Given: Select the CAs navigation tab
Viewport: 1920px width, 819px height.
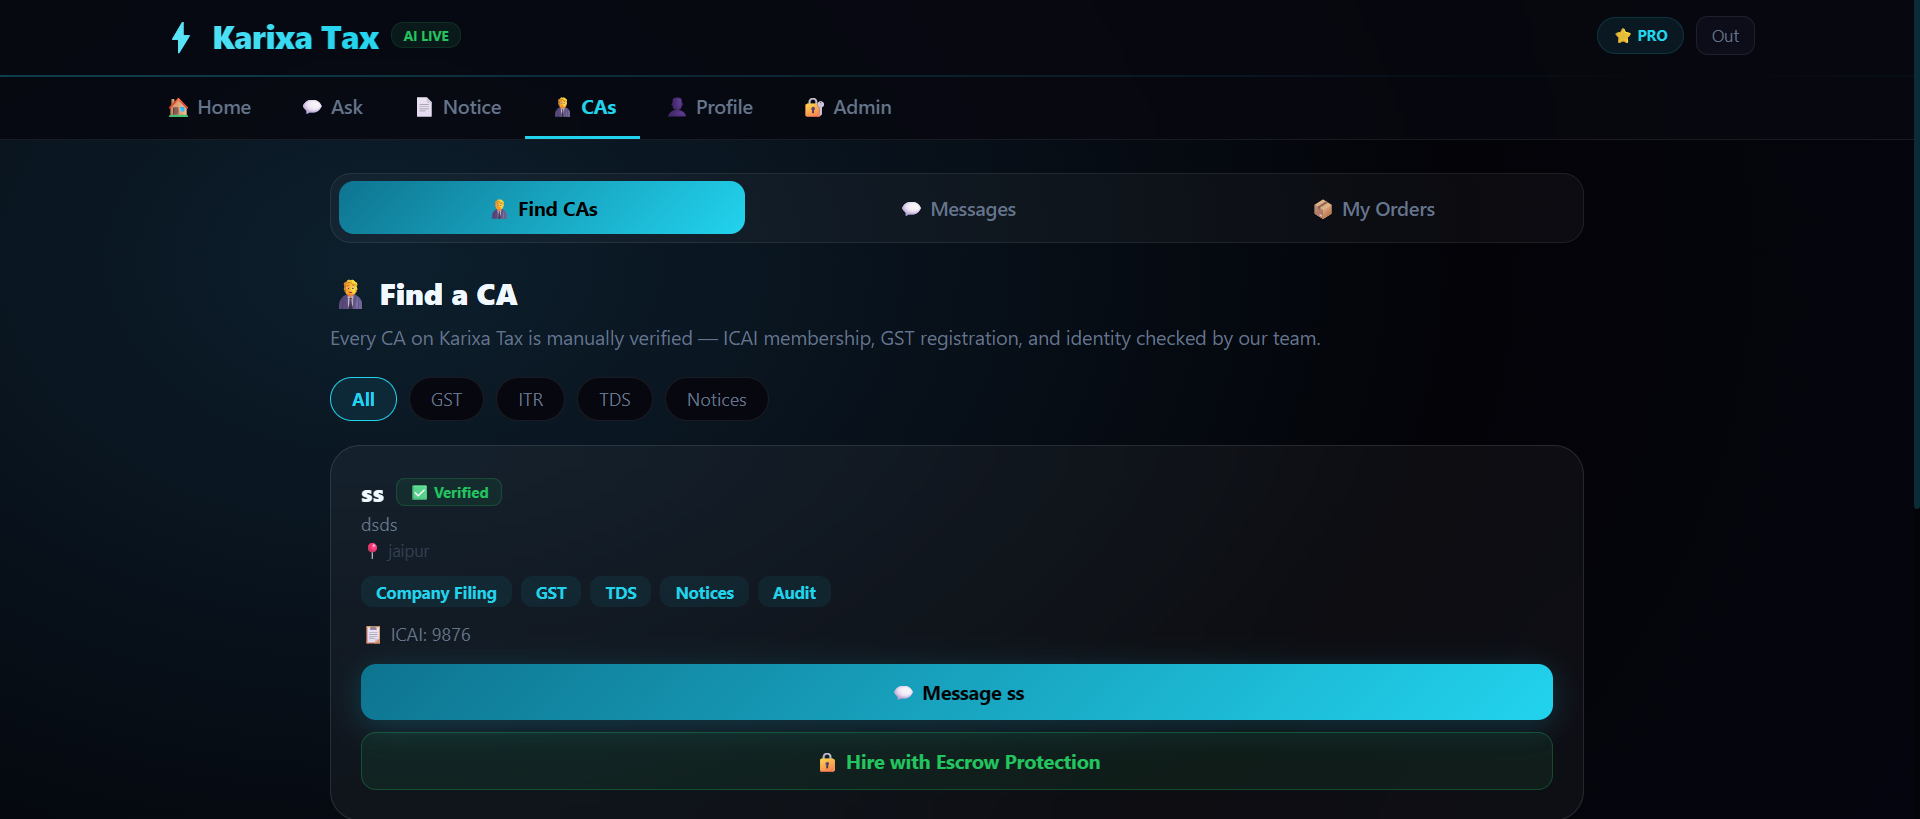Looking at the screenshot, I should tap(584, 107).
